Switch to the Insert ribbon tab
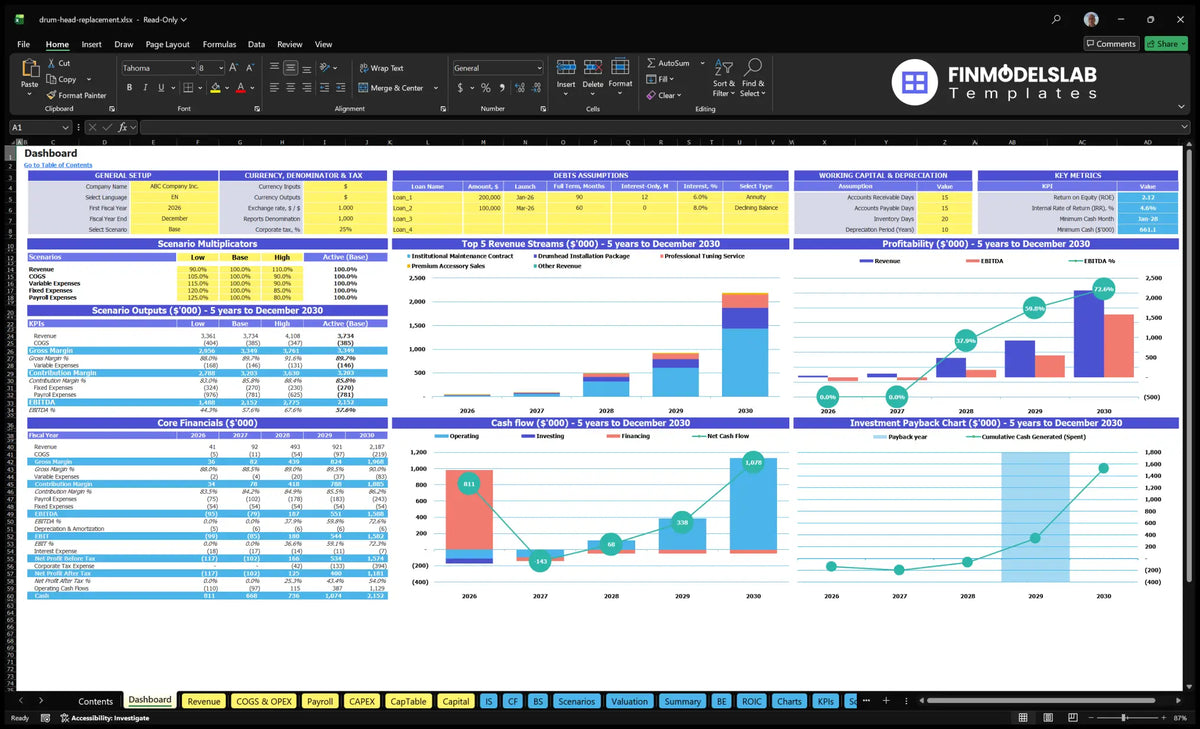 [x=91, y=44]
